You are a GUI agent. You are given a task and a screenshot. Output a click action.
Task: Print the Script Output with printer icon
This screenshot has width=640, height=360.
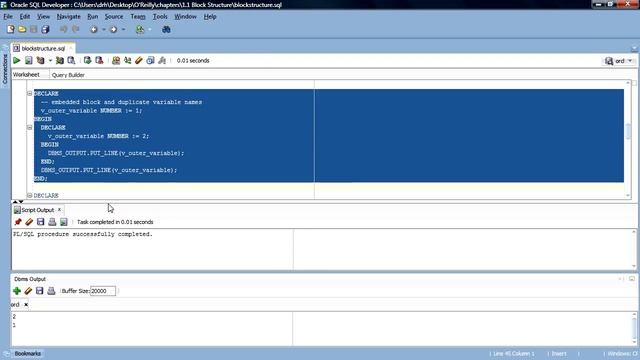(x=52, y=222)
